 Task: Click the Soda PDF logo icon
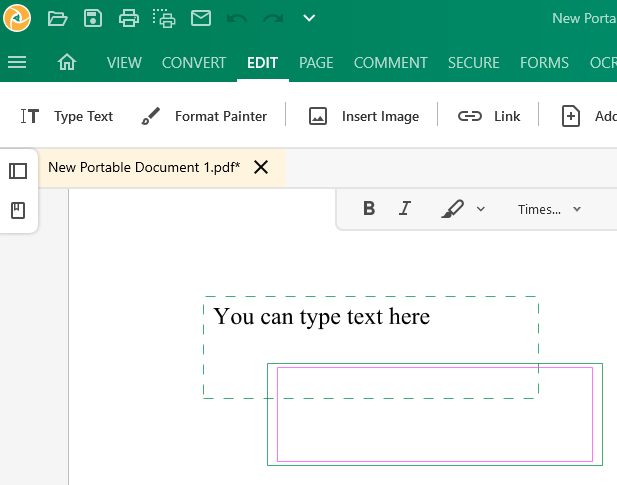17,18
